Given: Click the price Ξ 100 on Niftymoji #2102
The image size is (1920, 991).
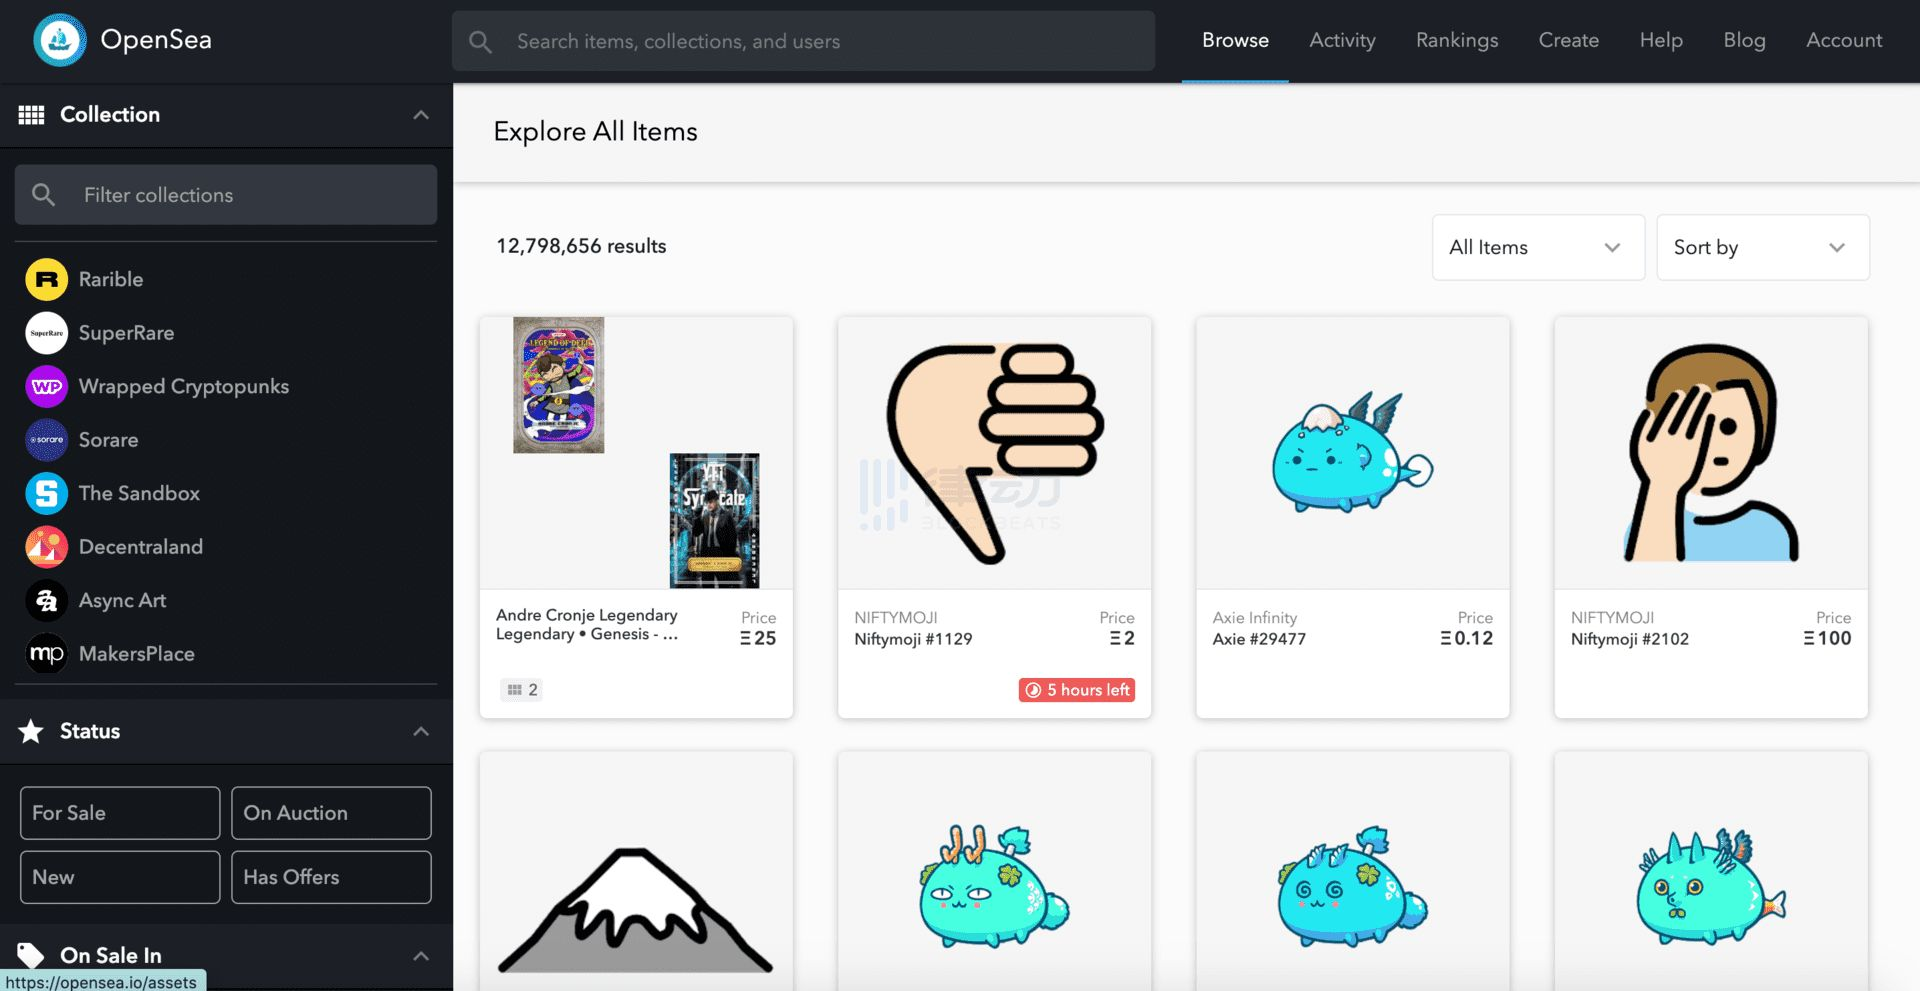Looking at the screenshot, I should pyautogui.click(x=1827, y=638).
